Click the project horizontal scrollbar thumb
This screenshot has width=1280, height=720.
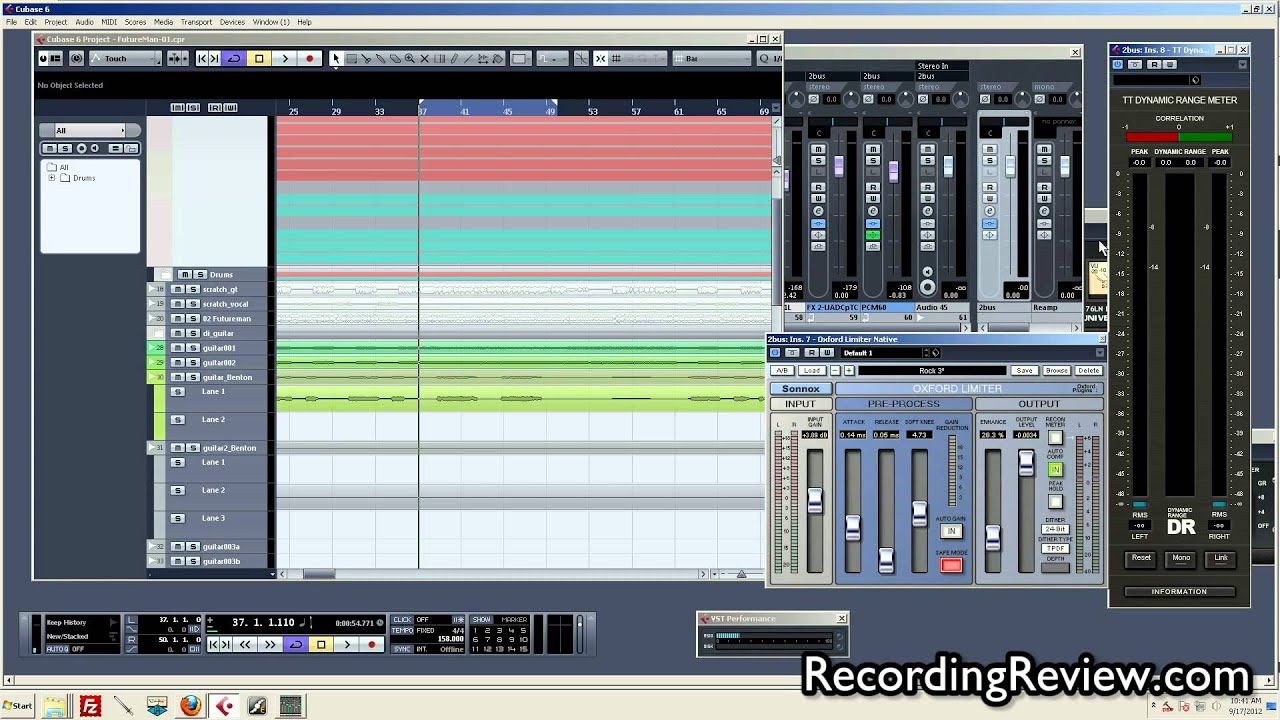(x=319, y=574)
